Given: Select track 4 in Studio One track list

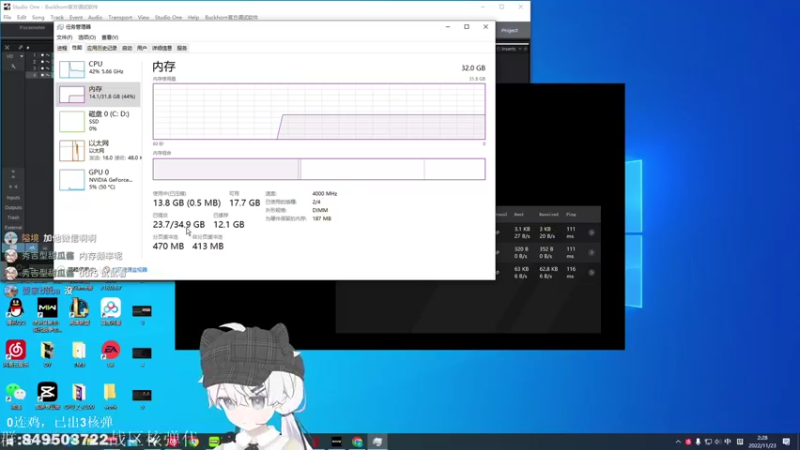Looking at the screenshot, I should pos(39,74).
